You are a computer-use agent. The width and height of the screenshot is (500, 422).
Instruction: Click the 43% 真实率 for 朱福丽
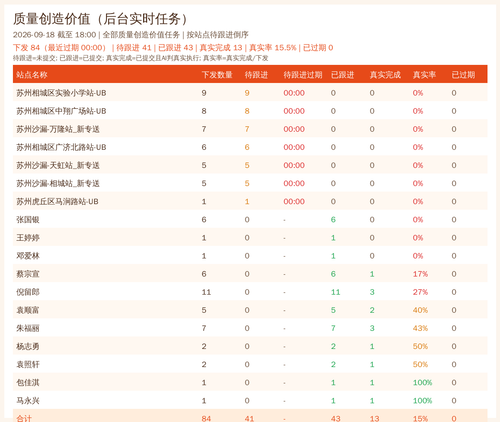420,328
